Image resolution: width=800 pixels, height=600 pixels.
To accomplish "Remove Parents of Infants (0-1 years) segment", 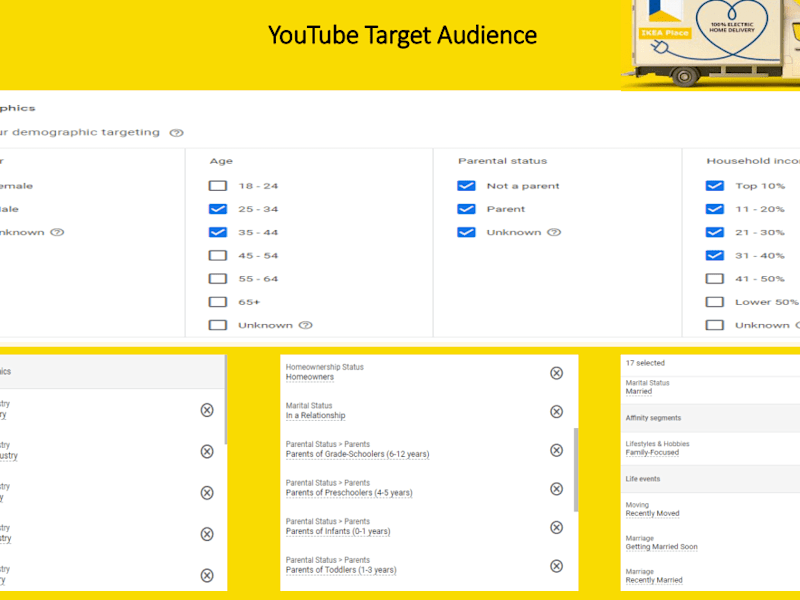I will click(556, 528).
